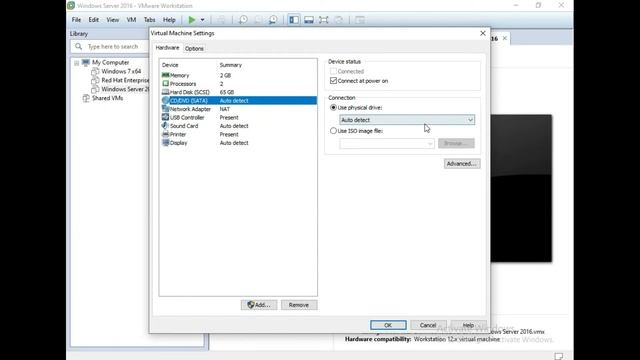Viewport: 640px width, 360px height.
Task: Select the Hard Disk 65 GB summary
Action: pos(227,92)
